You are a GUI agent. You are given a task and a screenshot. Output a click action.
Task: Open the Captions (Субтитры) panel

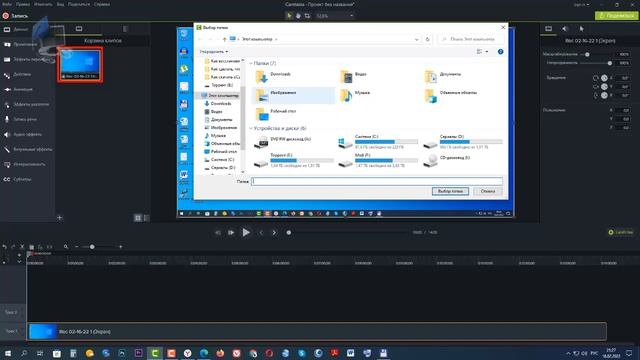coord(18,179)
